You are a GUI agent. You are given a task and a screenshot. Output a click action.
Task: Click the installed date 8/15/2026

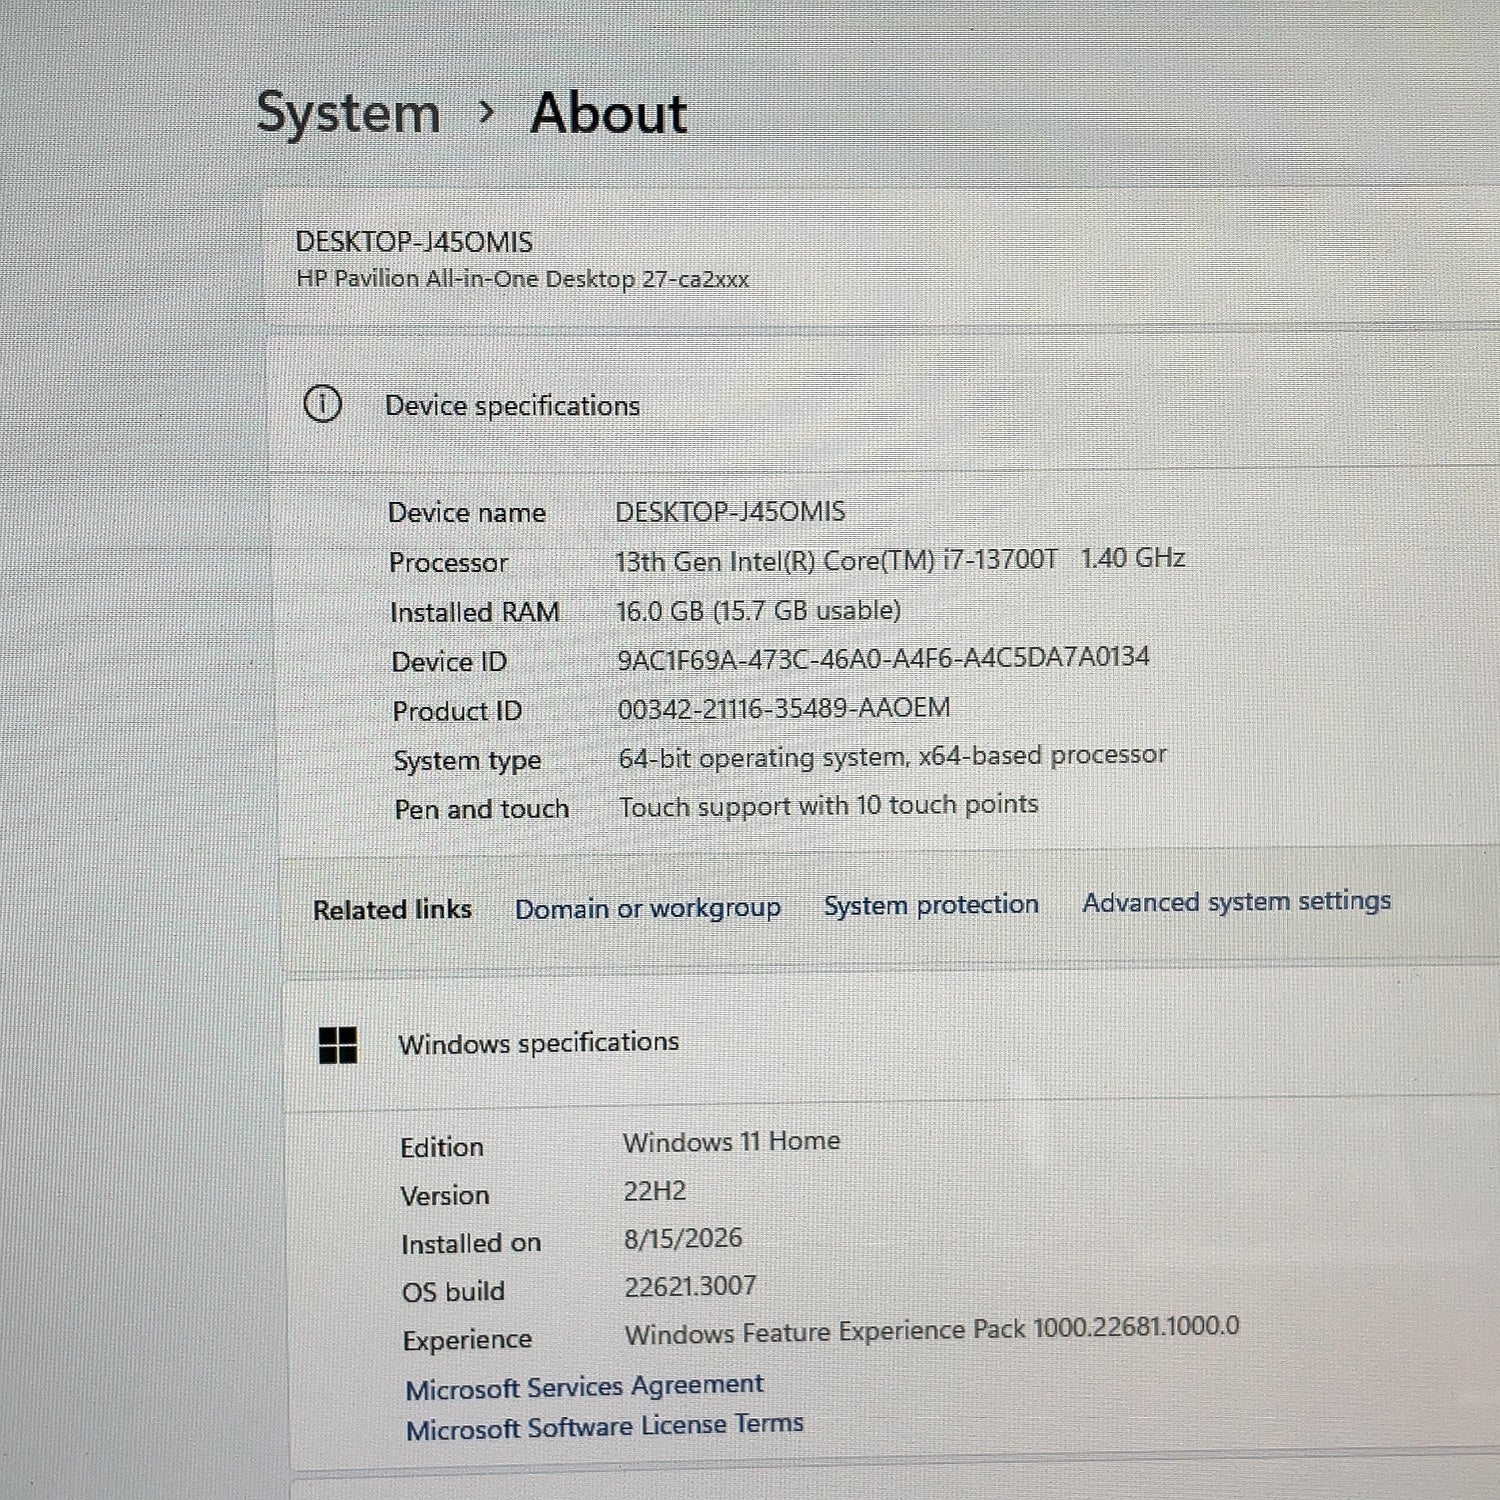pyautogui.click(x=683, y=1239)
